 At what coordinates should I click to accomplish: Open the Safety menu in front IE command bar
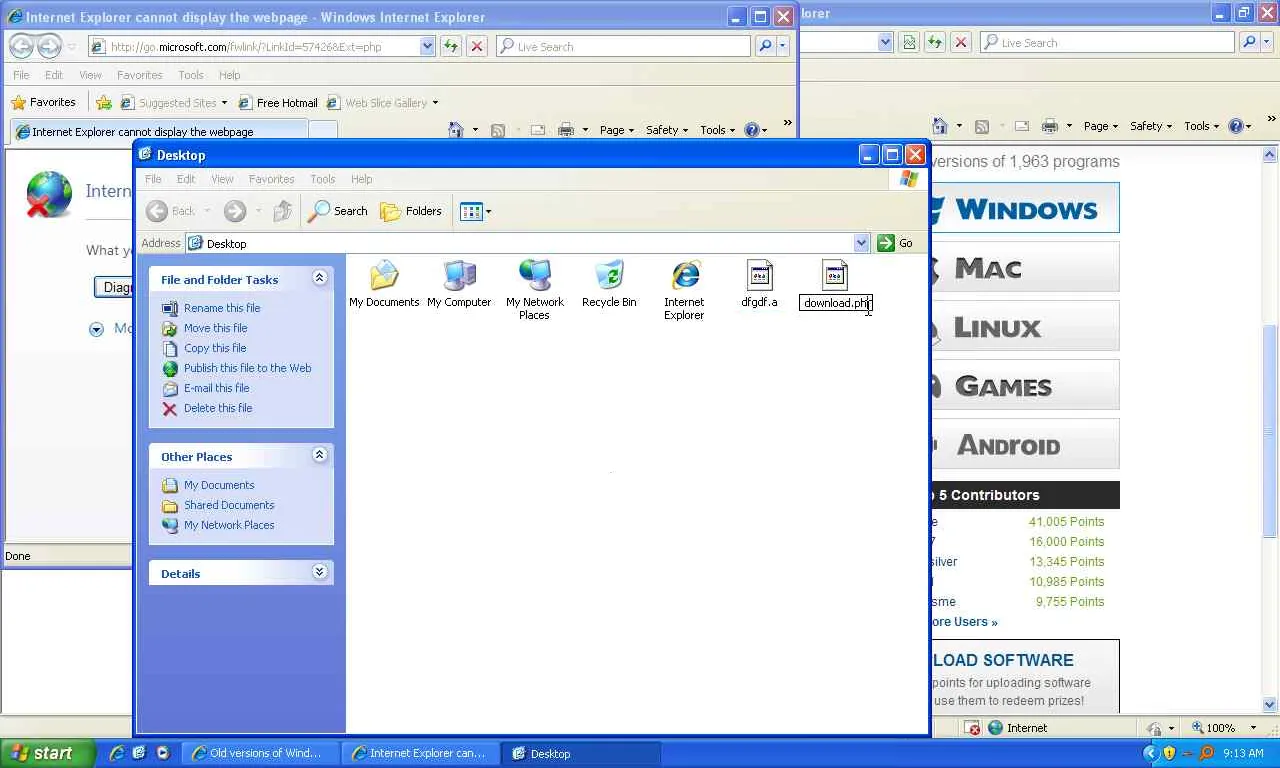(x=666, y=129)
